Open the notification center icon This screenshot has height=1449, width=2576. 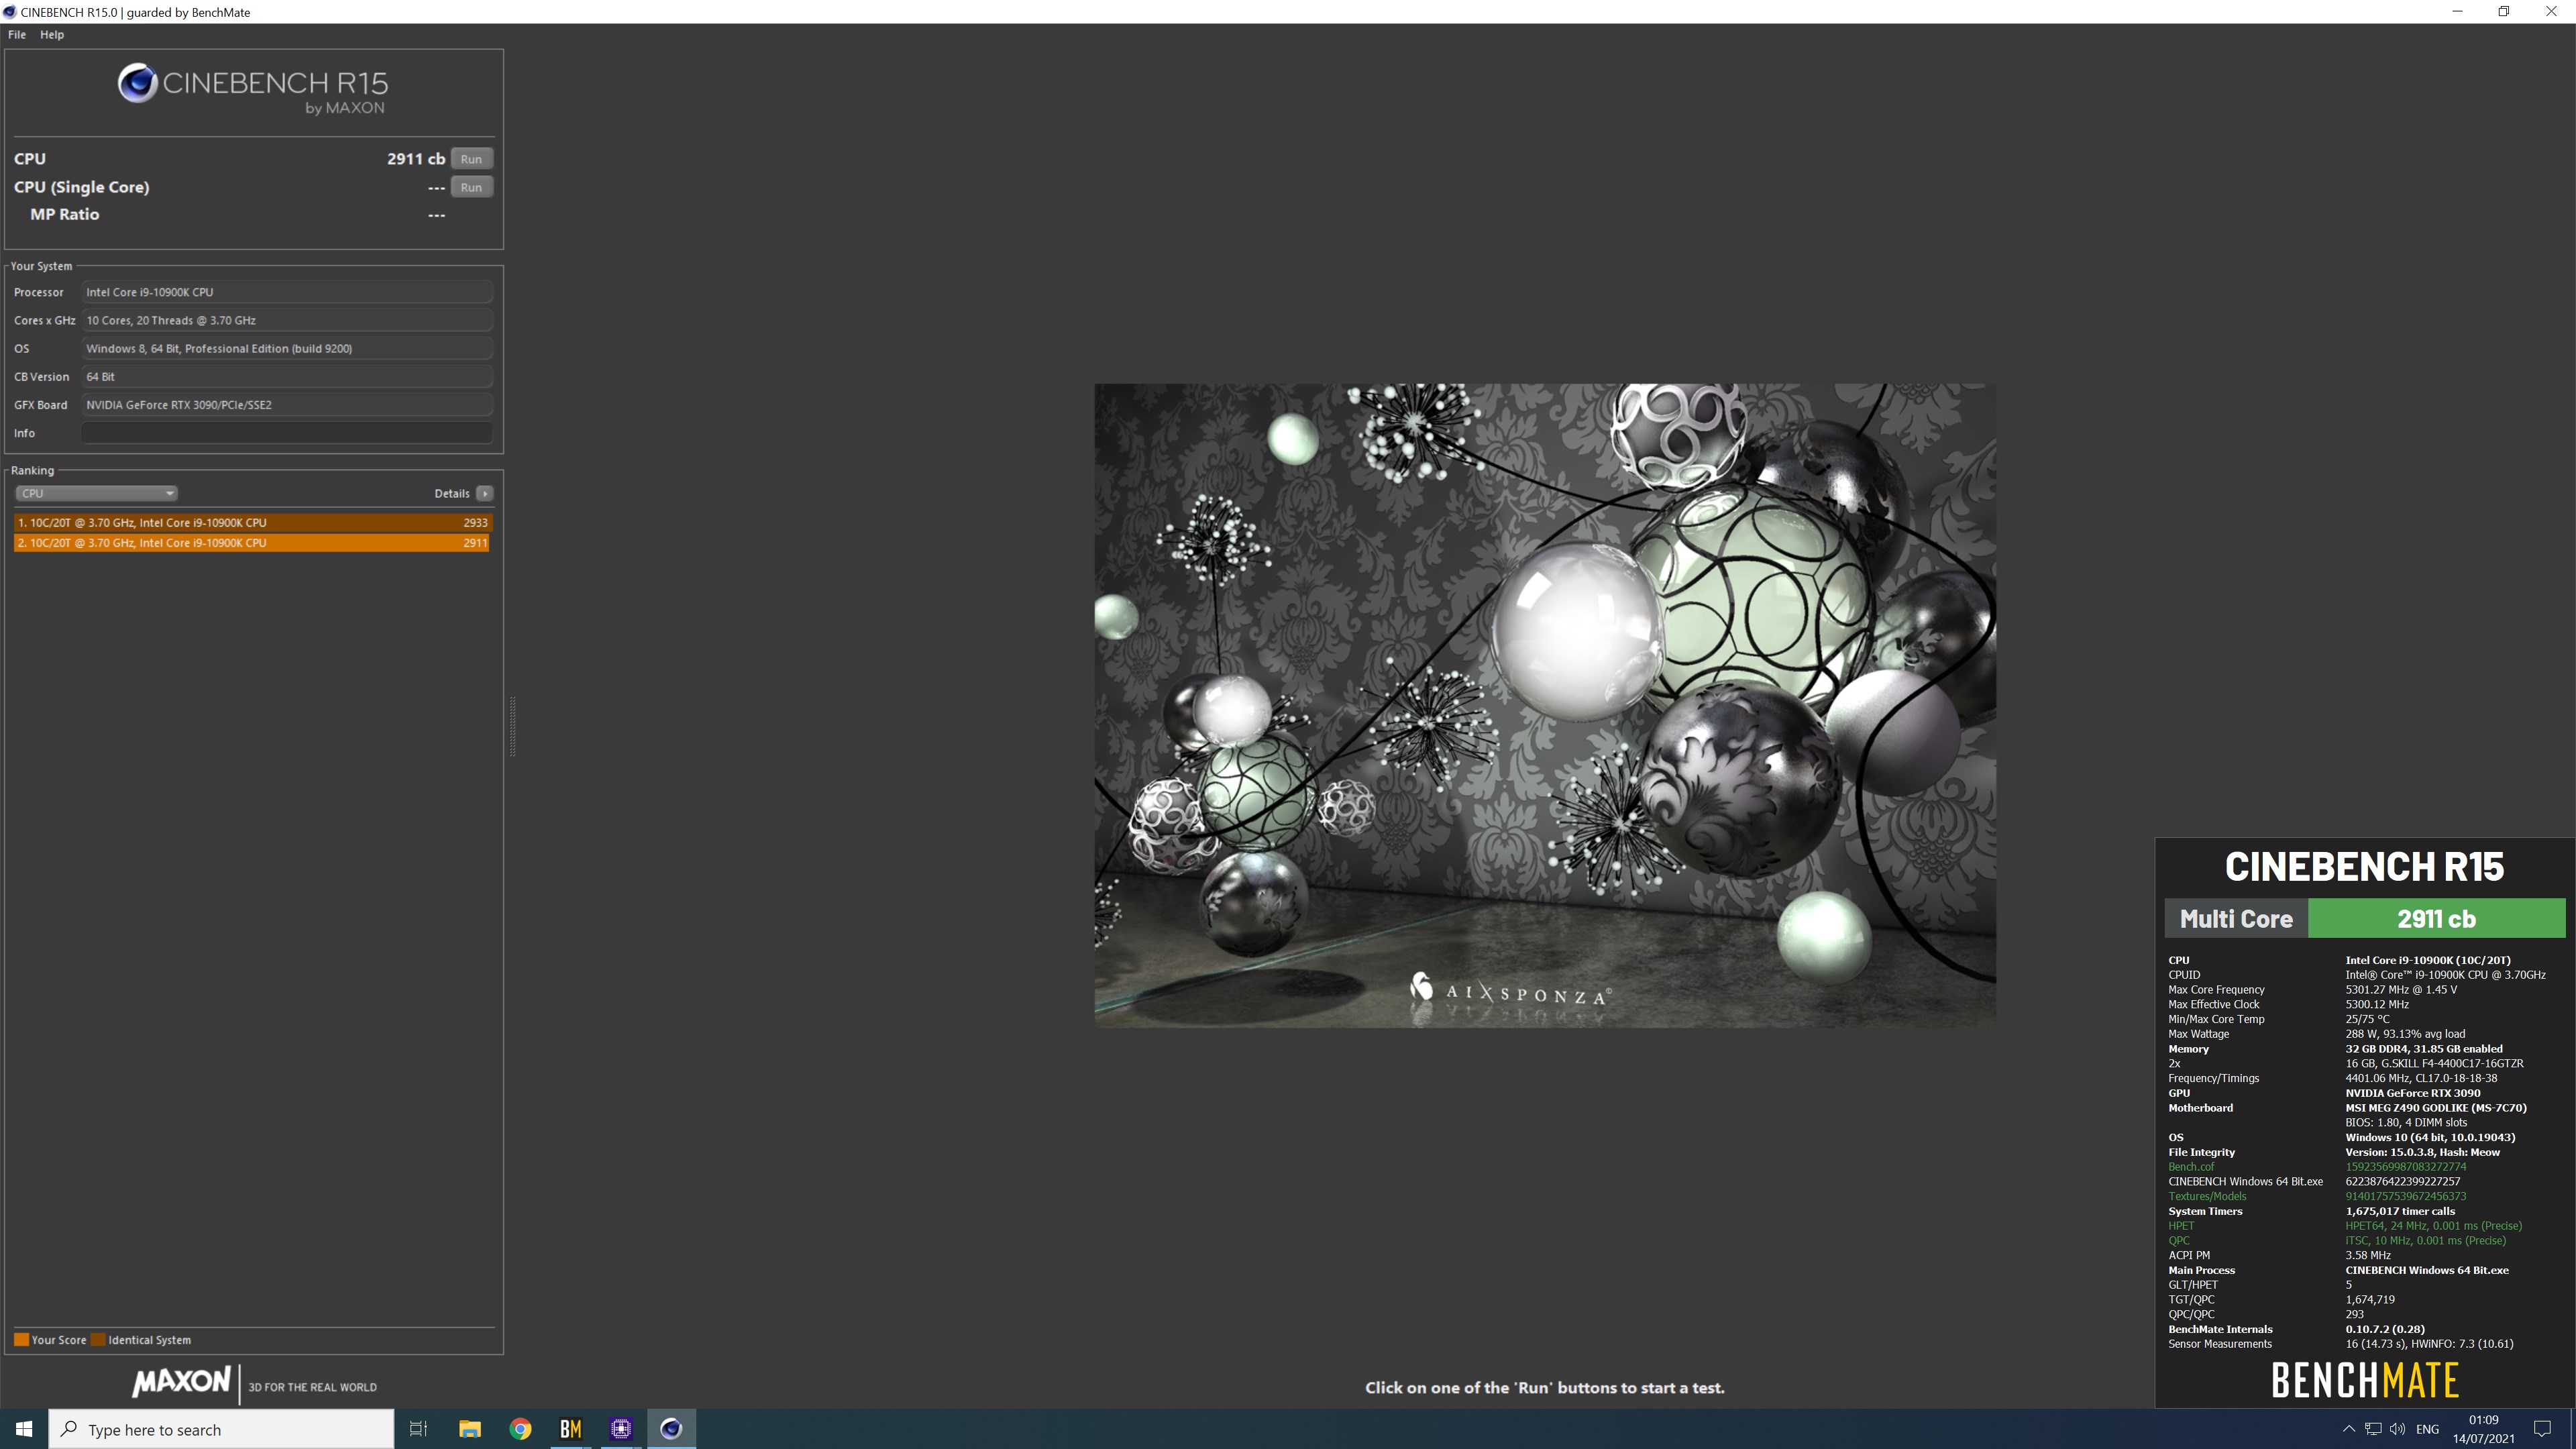pos(2542,1429)
